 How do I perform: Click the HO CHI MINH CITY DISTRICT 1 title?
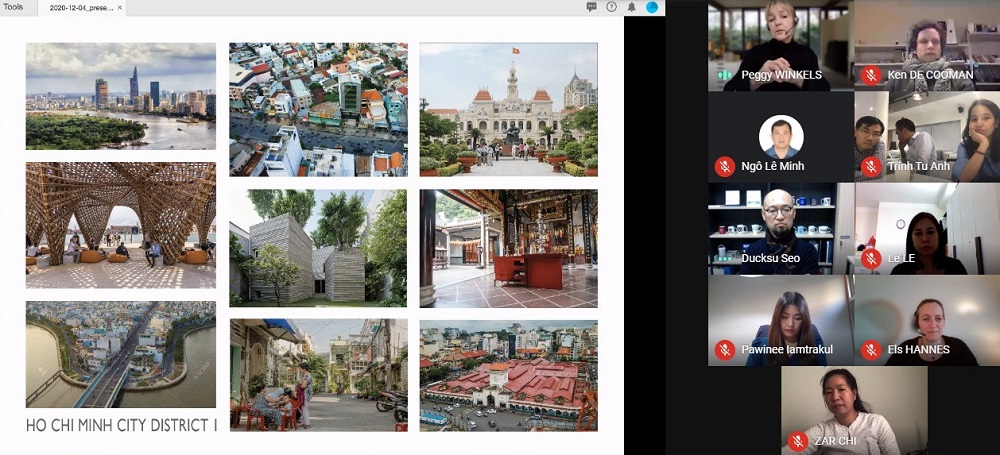121,426
